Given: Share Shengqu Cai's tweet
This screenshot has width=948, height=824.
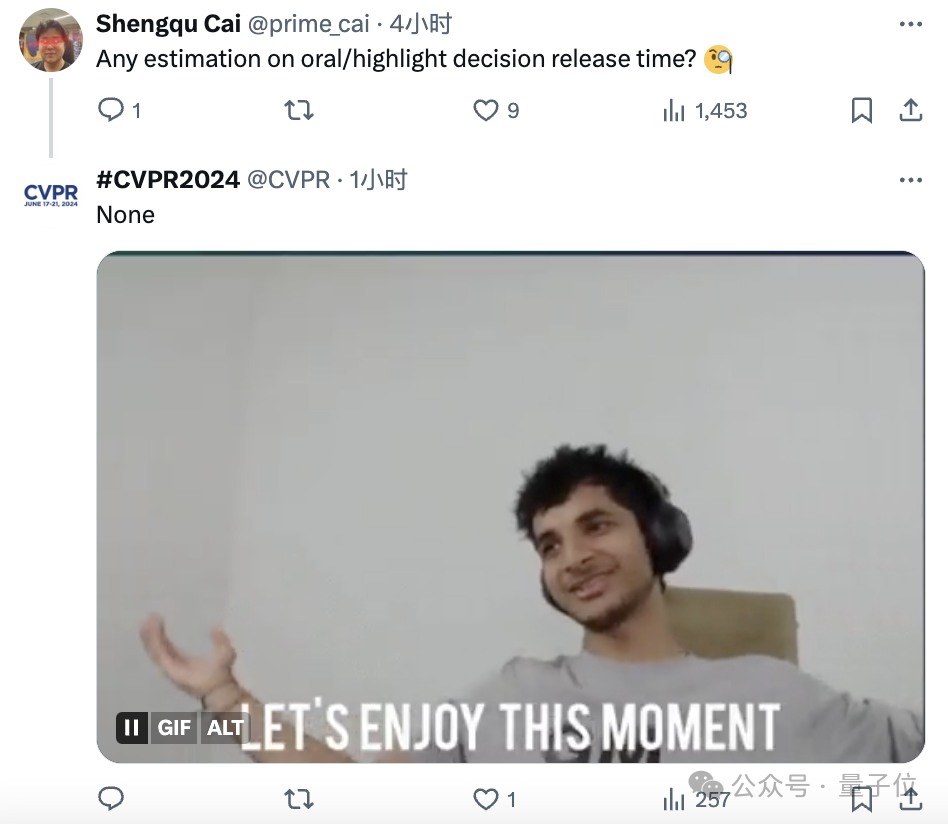Looking at the screenshot, I should click(911, 111).
